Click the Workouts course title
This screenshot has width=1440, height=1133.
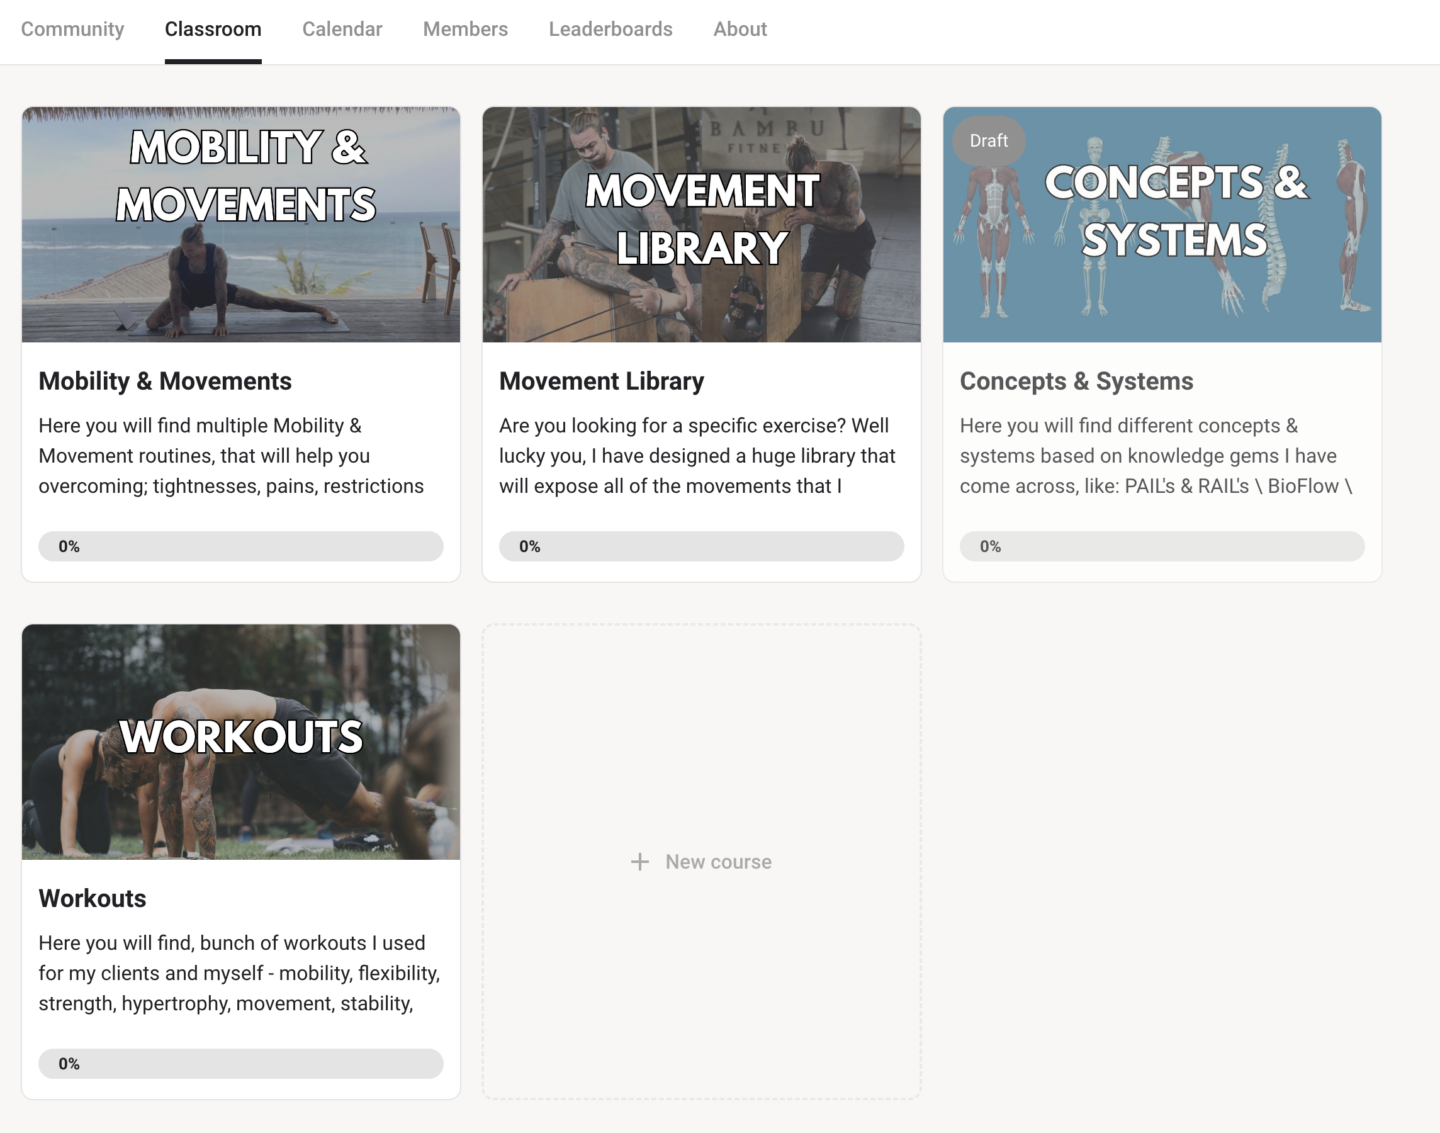(92, 898)
